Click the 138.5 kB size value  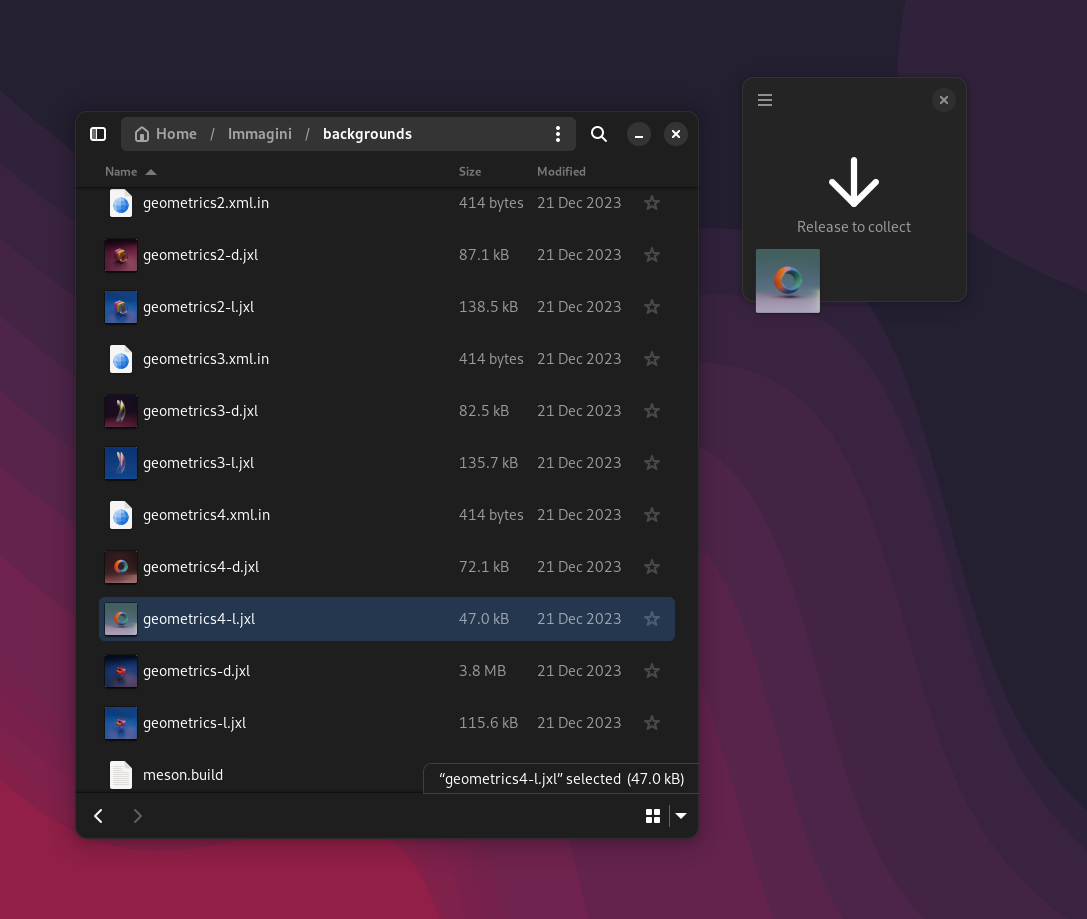click(x=488, y=307)
